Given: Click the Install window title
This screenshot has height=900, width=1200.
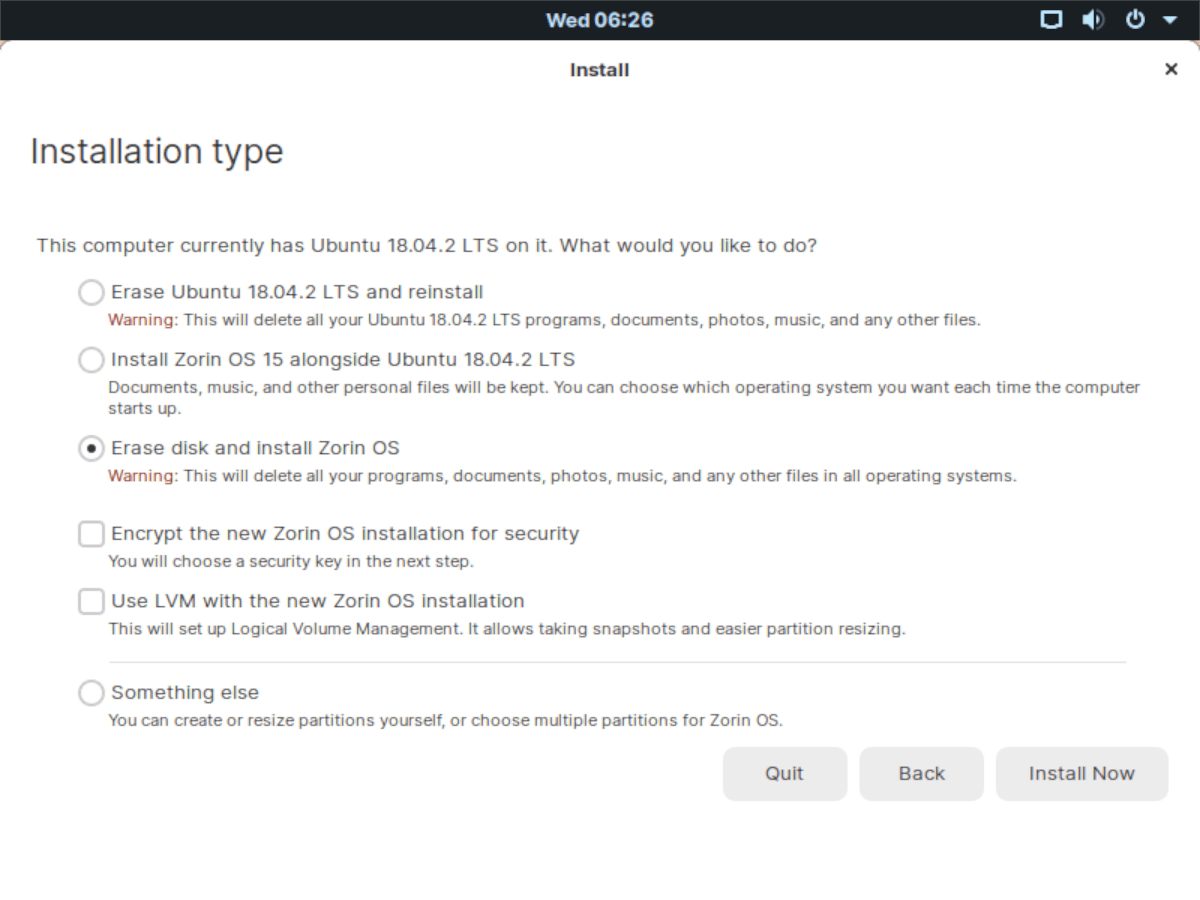Looking at the screenshot, I should [x=599, y=70].
